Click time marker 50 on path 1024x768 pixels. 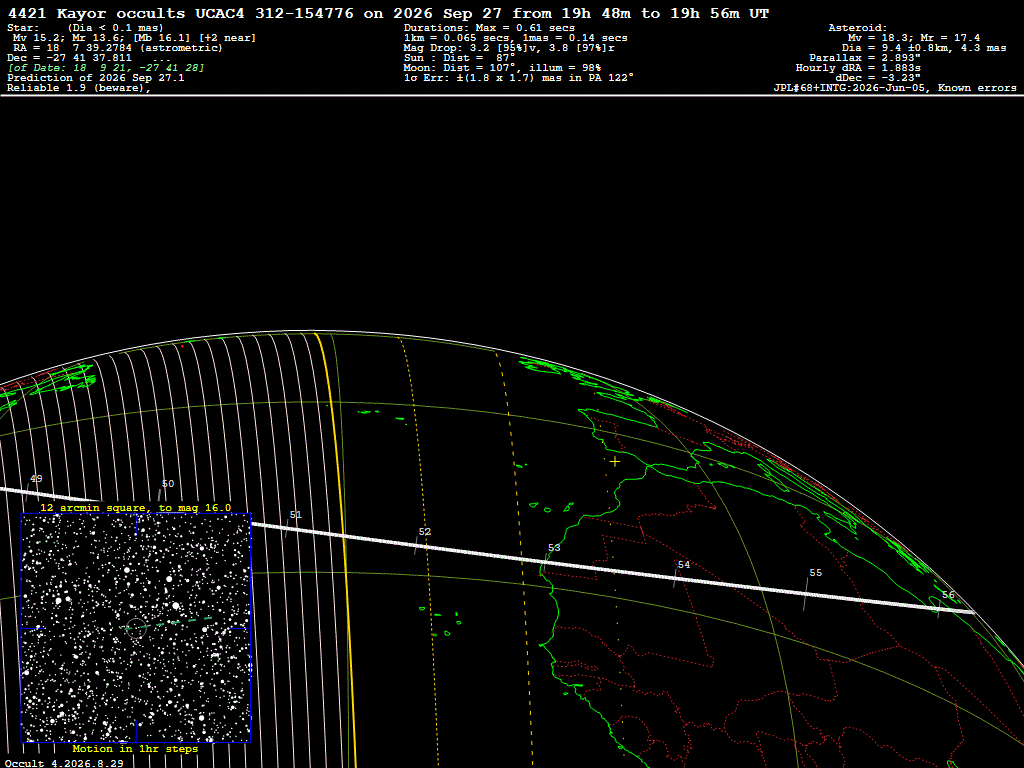168,484
